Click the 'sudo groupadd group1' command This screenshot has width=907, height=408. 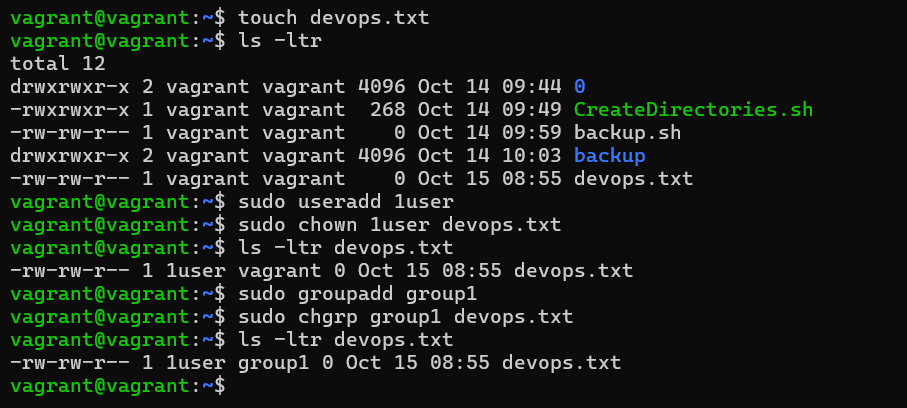tap(357, 294)
